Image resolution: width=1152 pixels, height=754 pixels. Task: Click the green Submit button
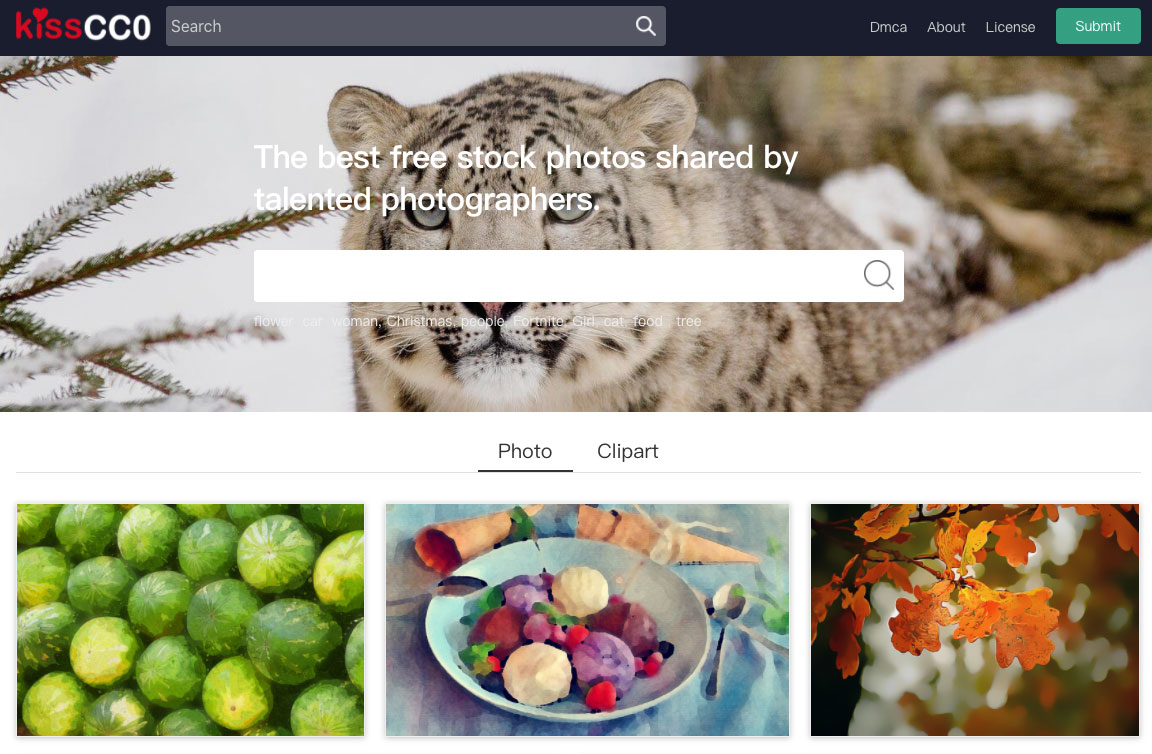pos(1098,26)
